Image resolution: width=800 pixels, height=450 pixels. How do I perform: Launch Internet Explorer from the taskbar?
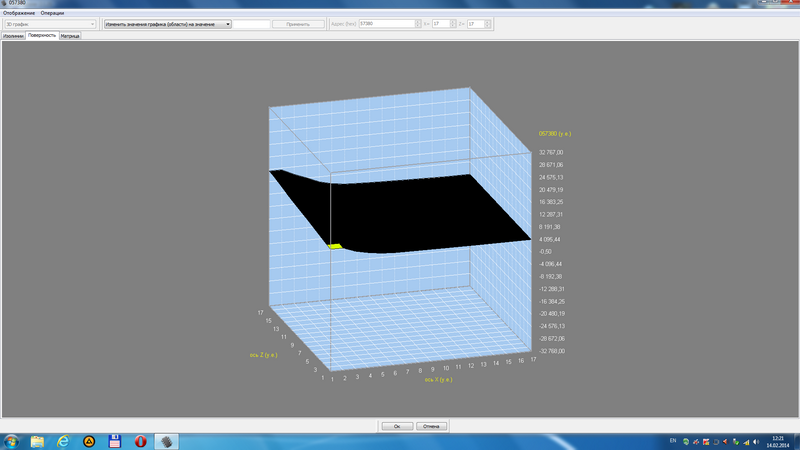pyautogui.click(x=63, y=441)
